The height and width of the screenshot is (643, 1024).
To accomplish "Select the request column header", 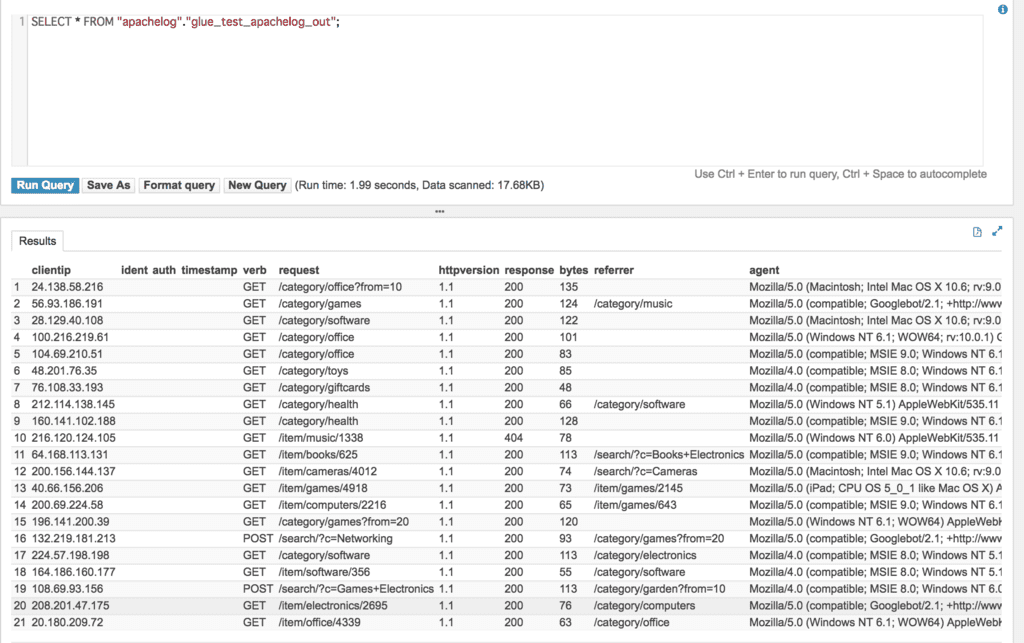I will click(301, 269).
